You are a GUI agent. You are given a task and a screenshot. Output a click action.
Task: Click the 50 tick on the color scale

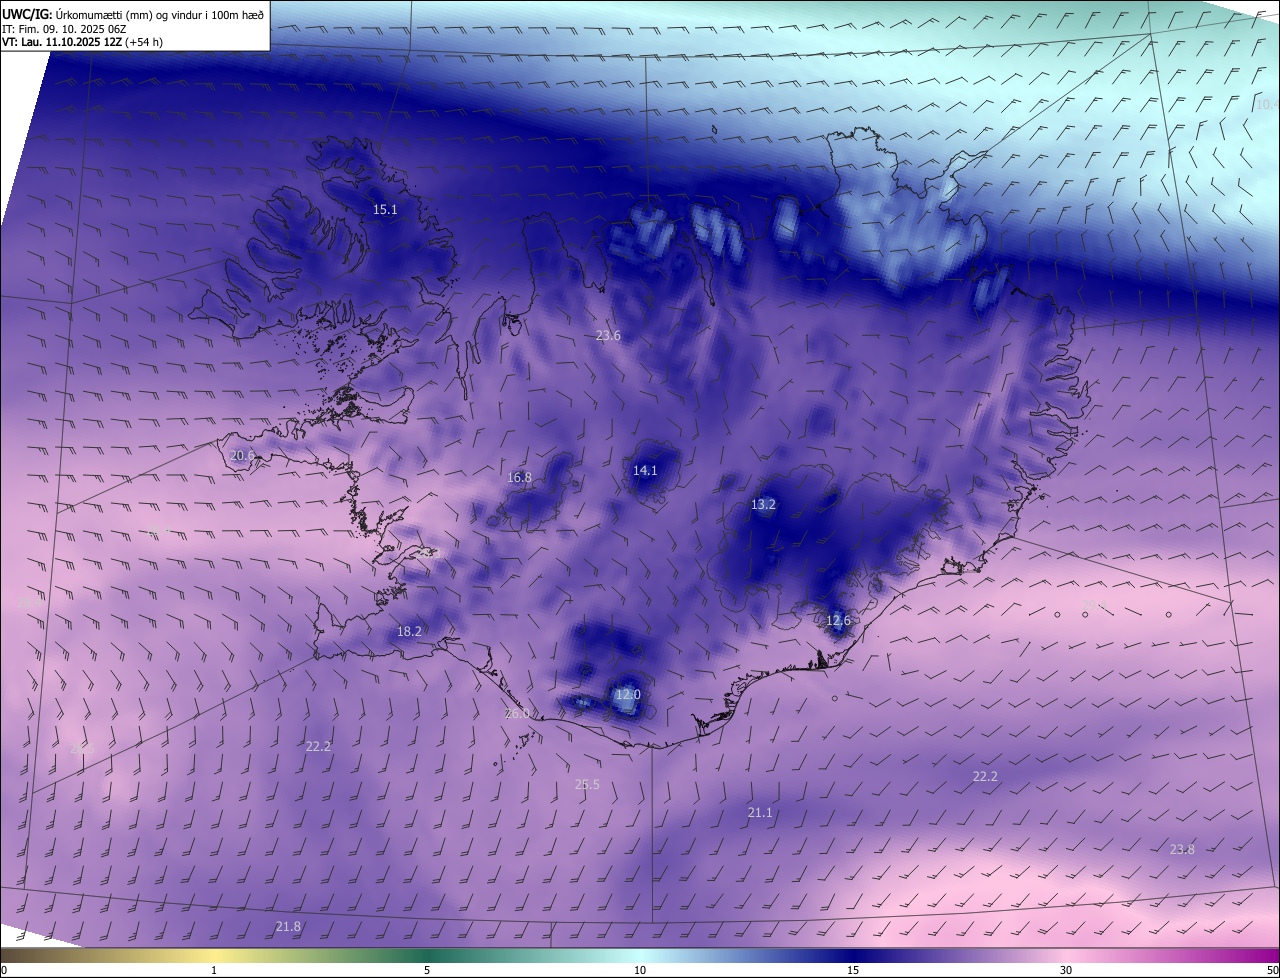(x=1271, y=970)
